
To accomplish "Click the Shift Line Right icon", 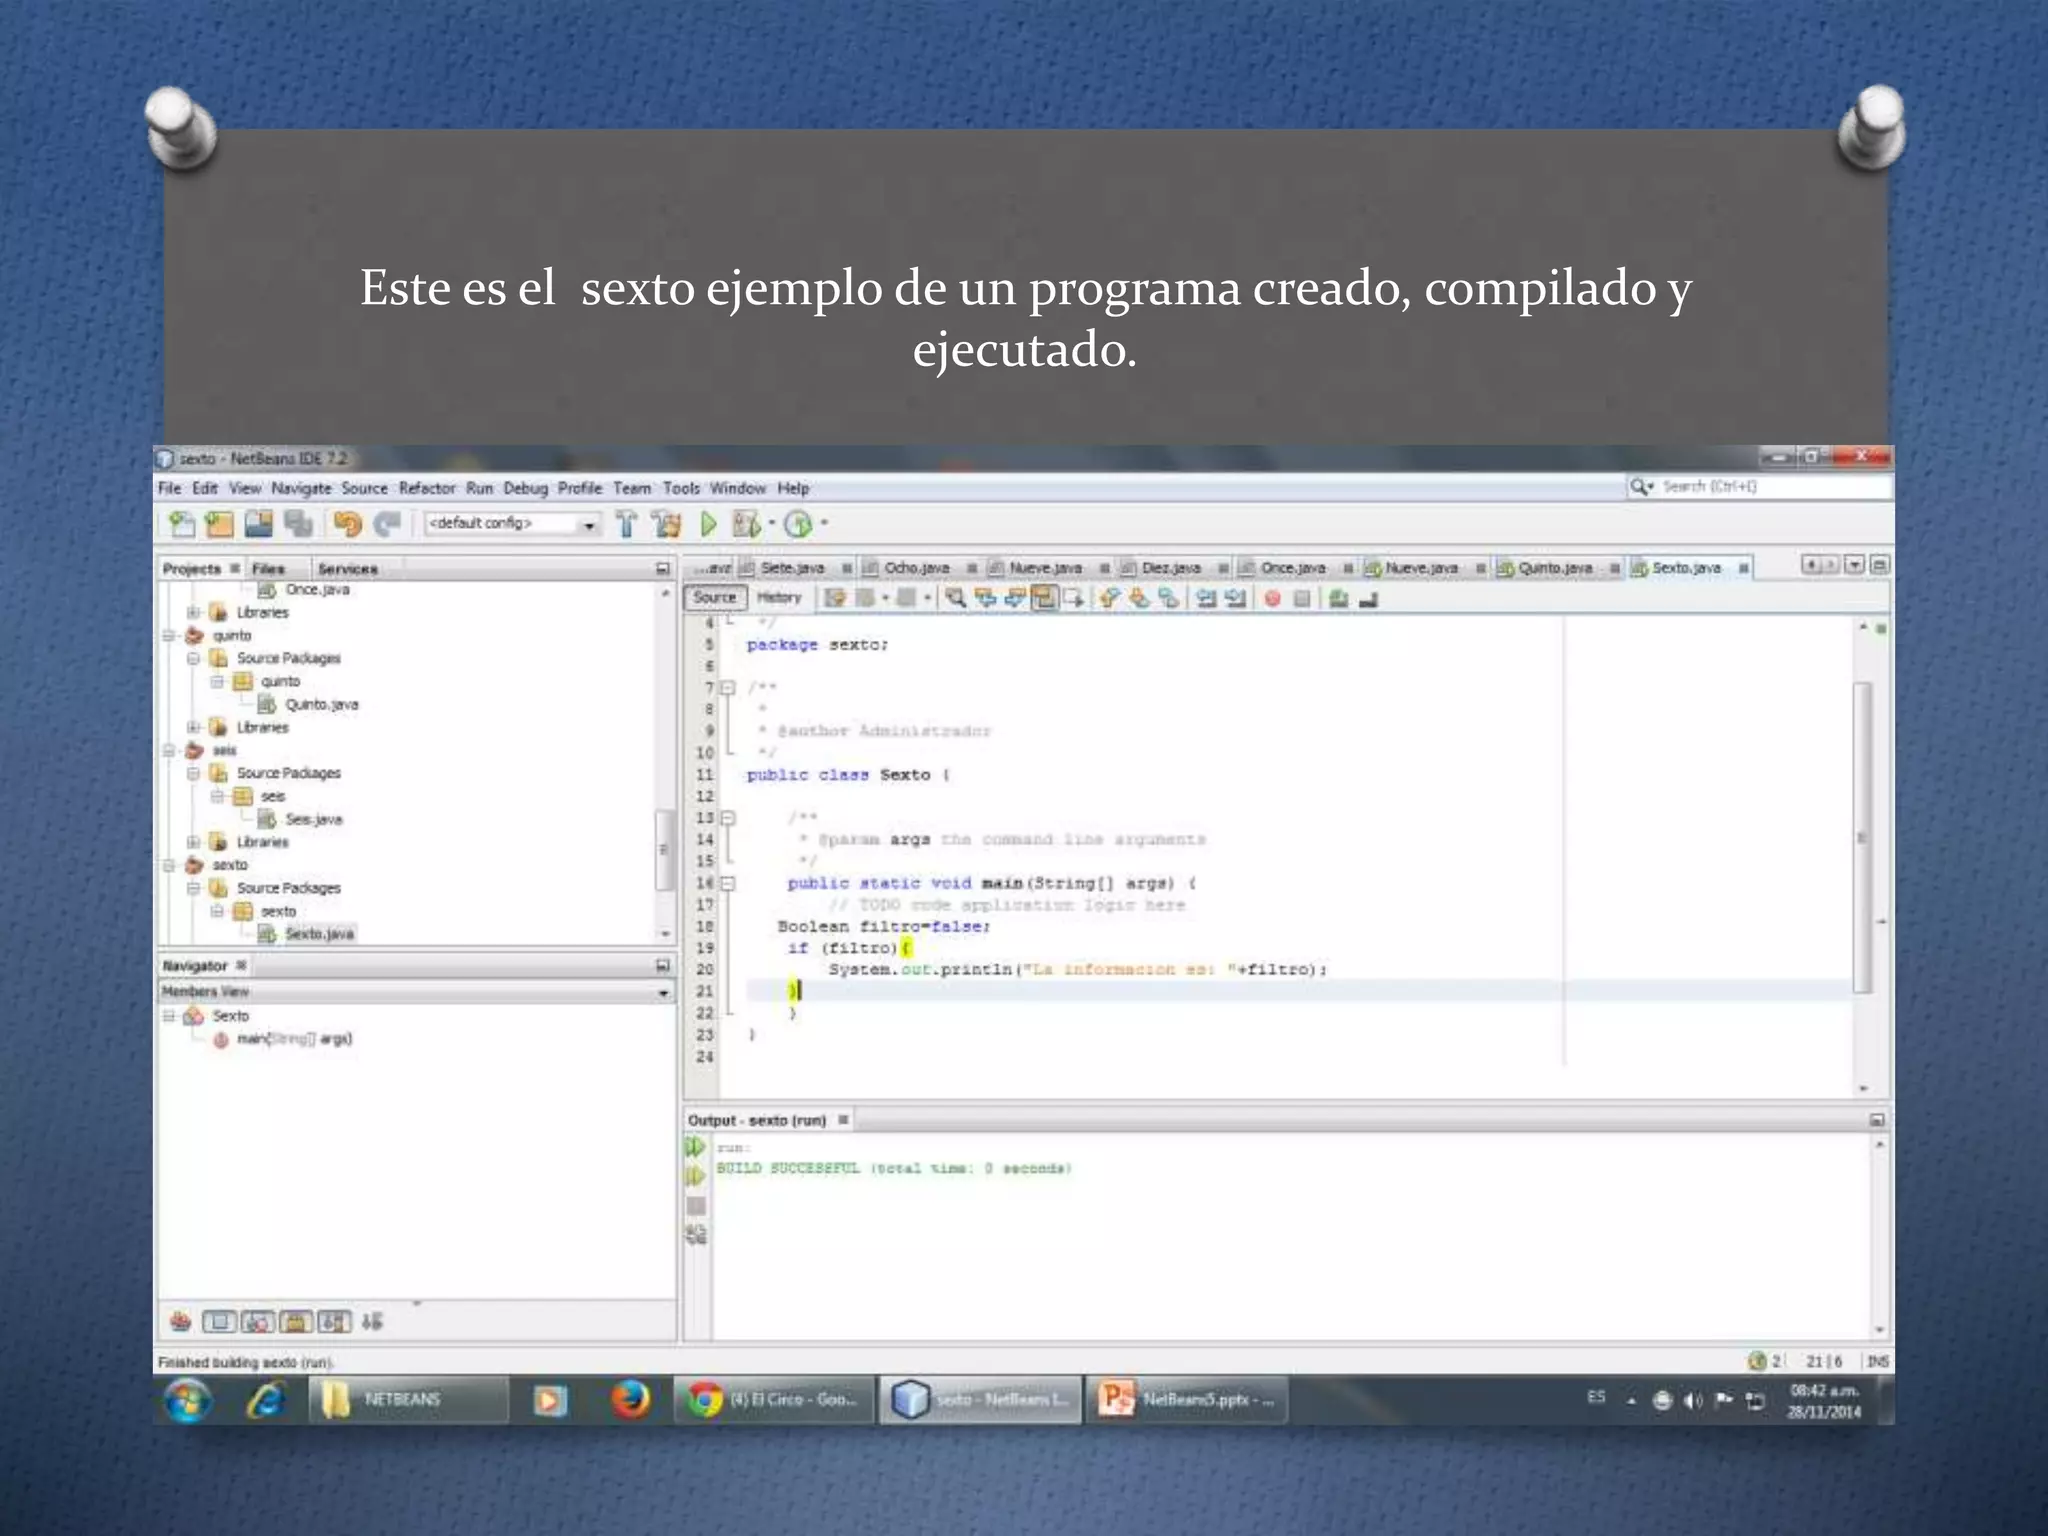I will point(1237,598).
